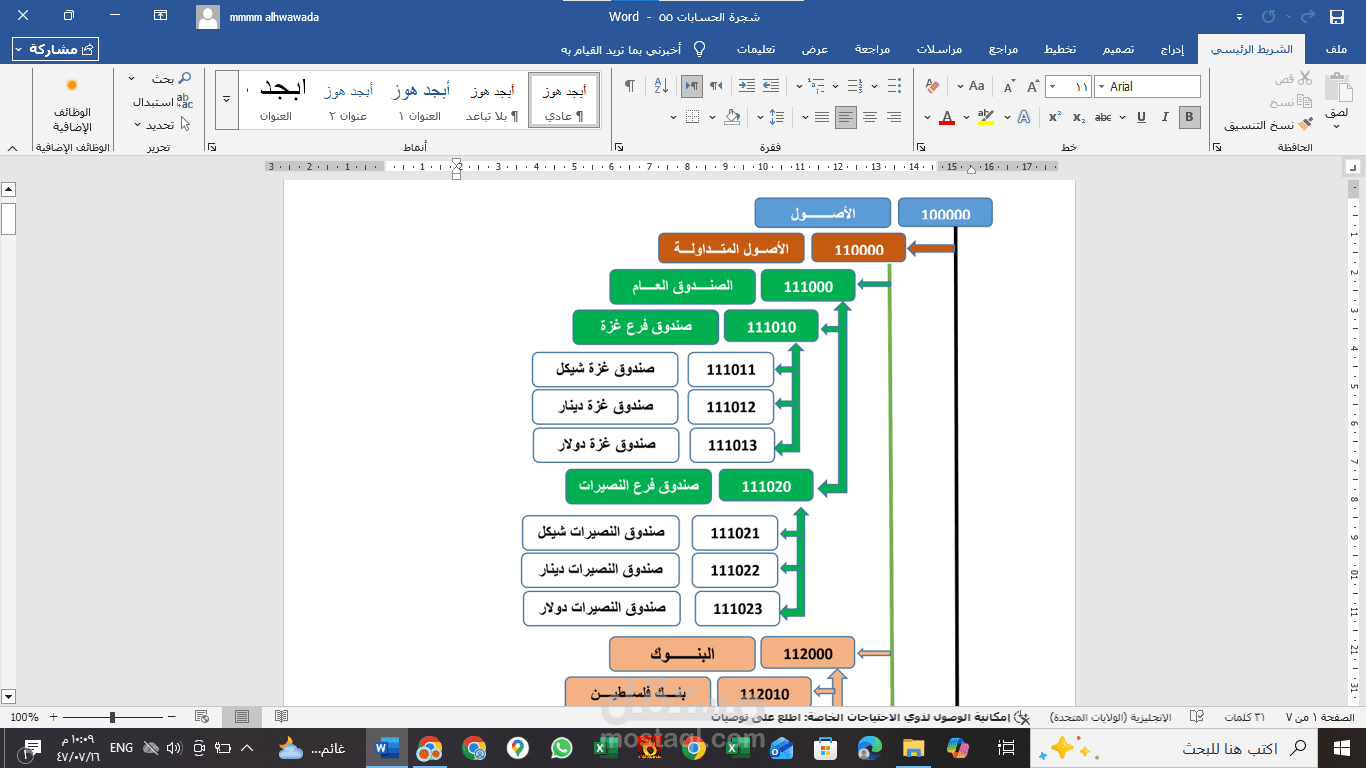The width and height of the screenshot is (1366, 768).
Task: Toggle underline formatting on
Action: (1141, 116)
